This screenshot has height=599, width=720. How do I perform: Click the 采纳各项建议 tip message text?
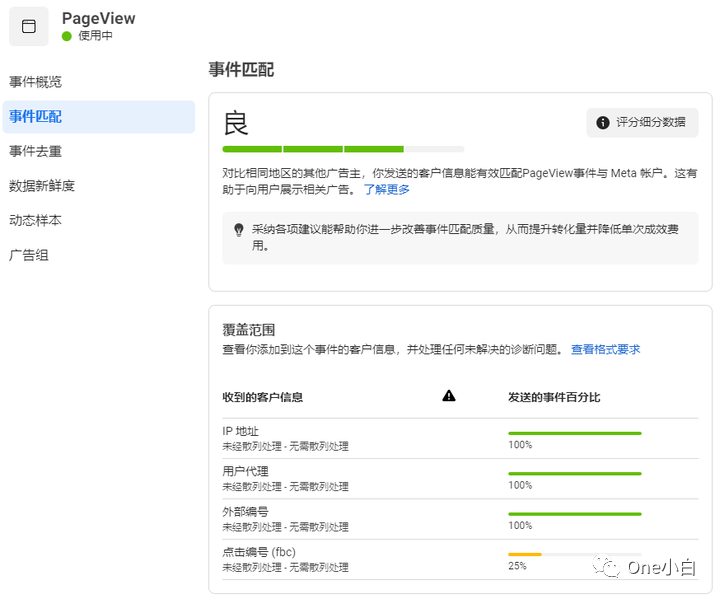coord(465,237)
